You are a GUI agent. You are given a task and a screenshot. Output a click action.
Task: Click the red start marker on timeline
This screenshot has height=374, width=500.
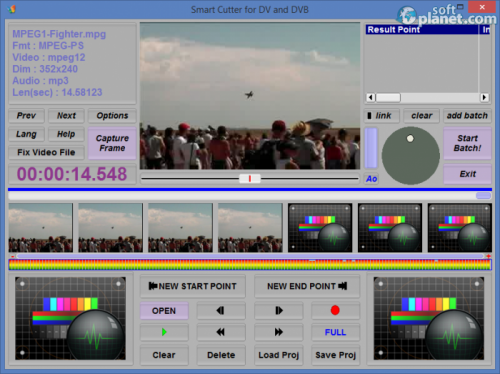click(x=13, y=257)
